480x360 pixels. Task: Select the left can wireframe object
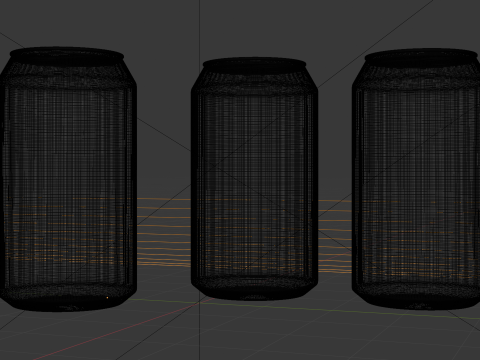[x=67, y=179]
